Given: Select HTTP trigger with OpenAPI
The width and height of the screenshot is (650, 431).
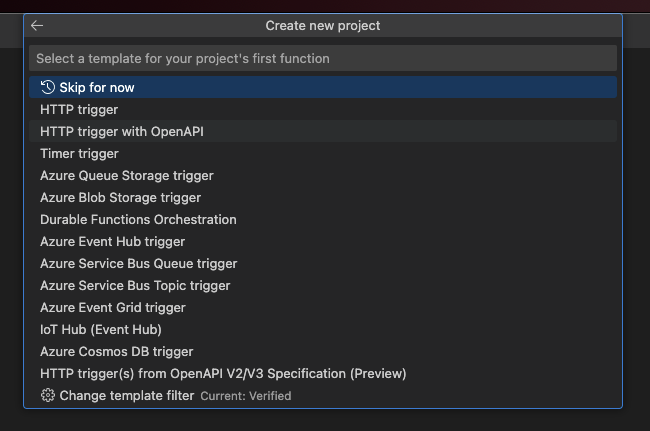Looking at the screenshot, I should pyautogui.click(x=122, y=132).
